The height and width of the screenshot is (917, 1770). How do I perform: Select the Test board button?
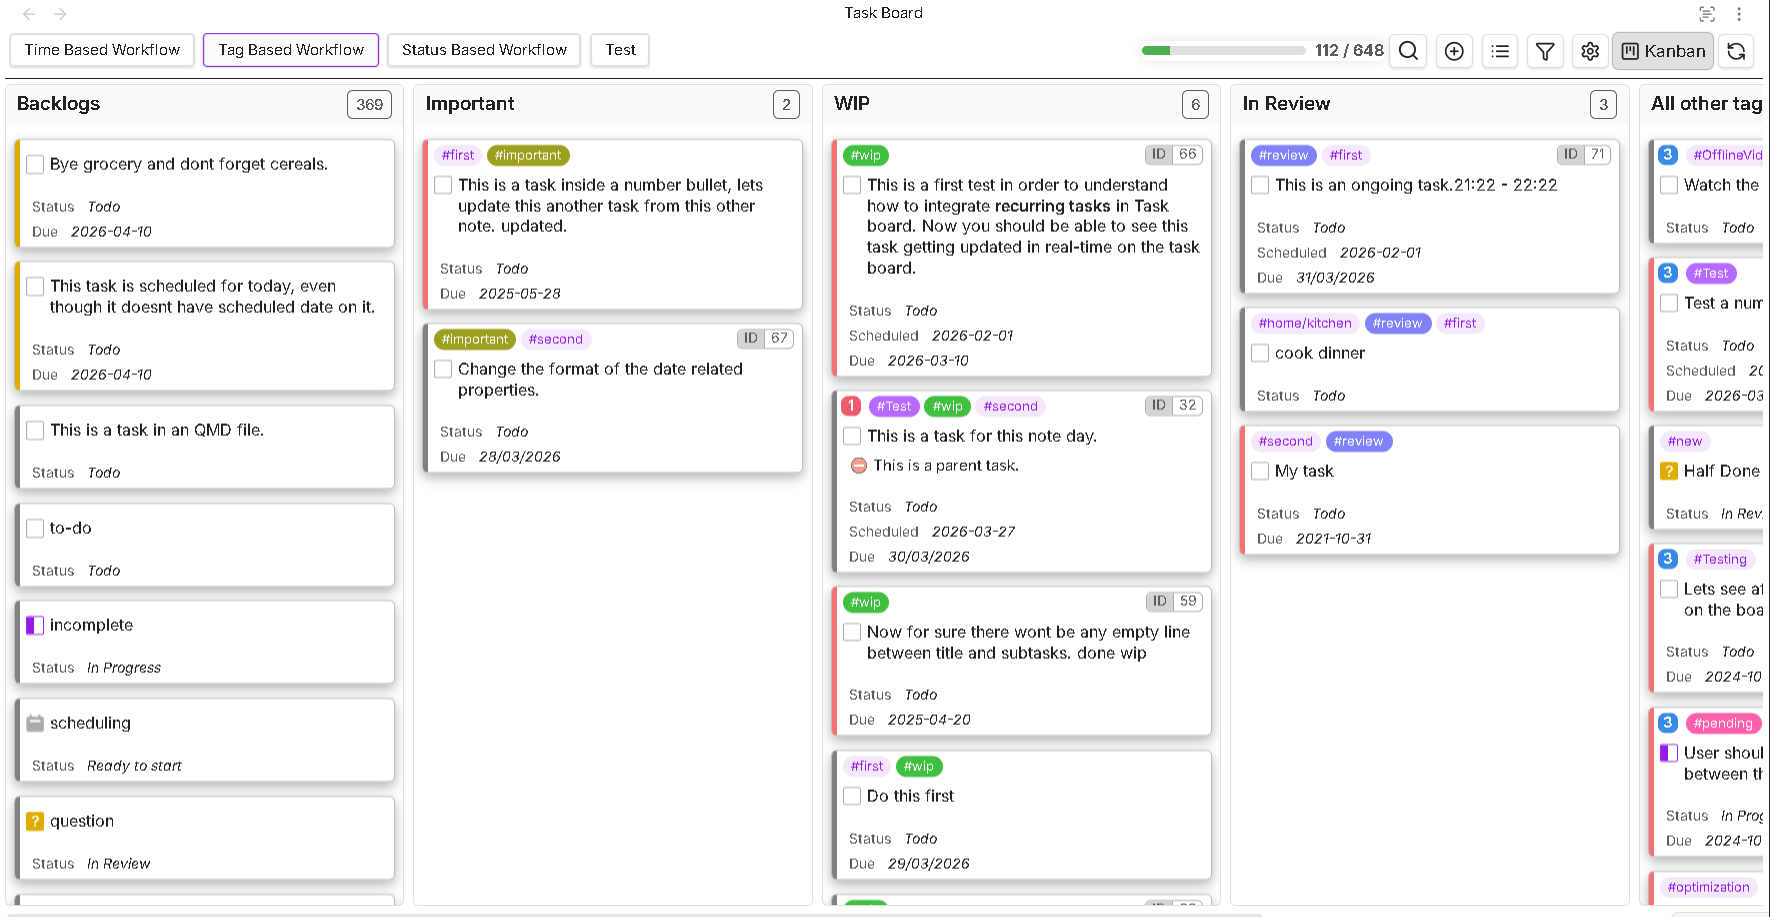click(x=619, y=49)
